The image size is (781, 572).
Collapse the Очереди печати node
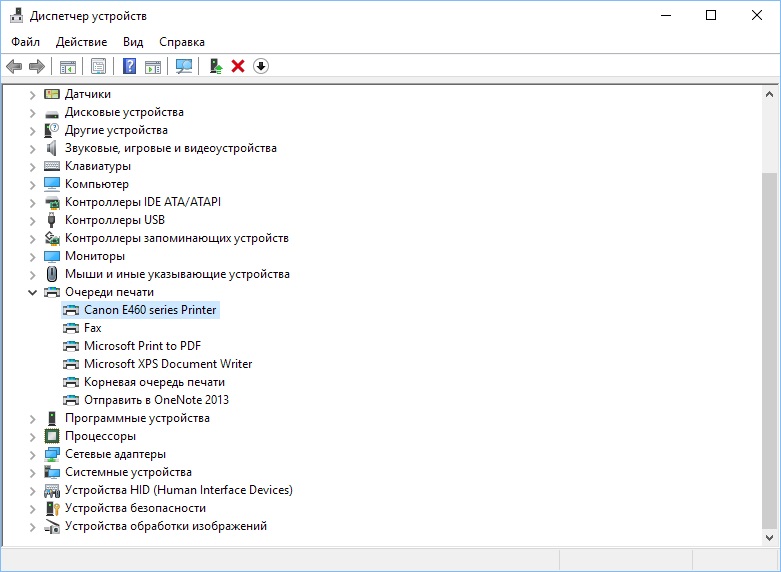click(x=32, y=292)
